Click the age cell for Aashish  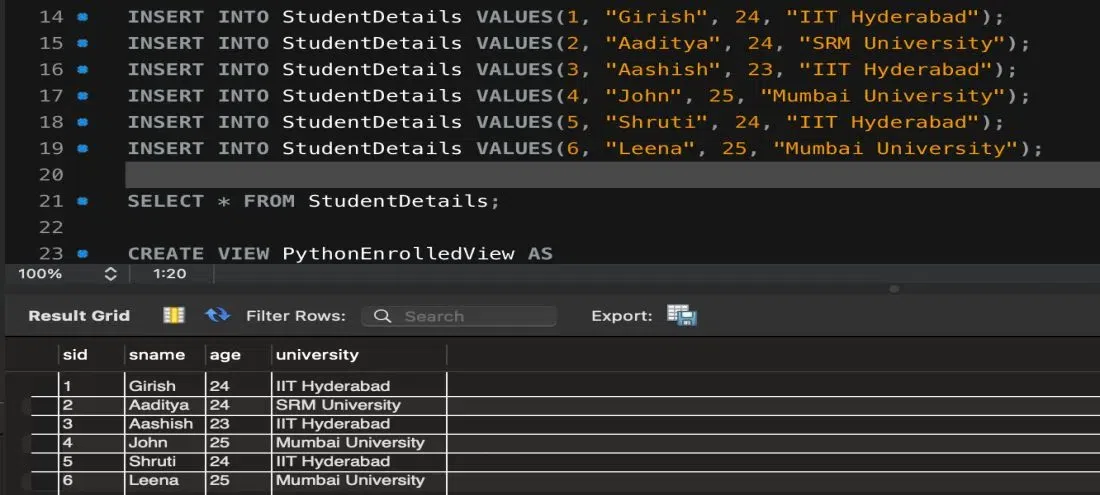220,424
